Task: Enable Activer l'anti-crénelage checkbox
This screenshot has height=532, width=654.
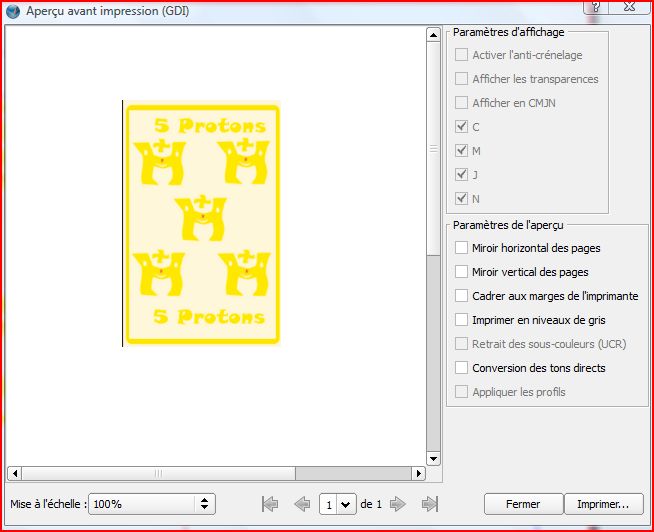Action: 461,55
